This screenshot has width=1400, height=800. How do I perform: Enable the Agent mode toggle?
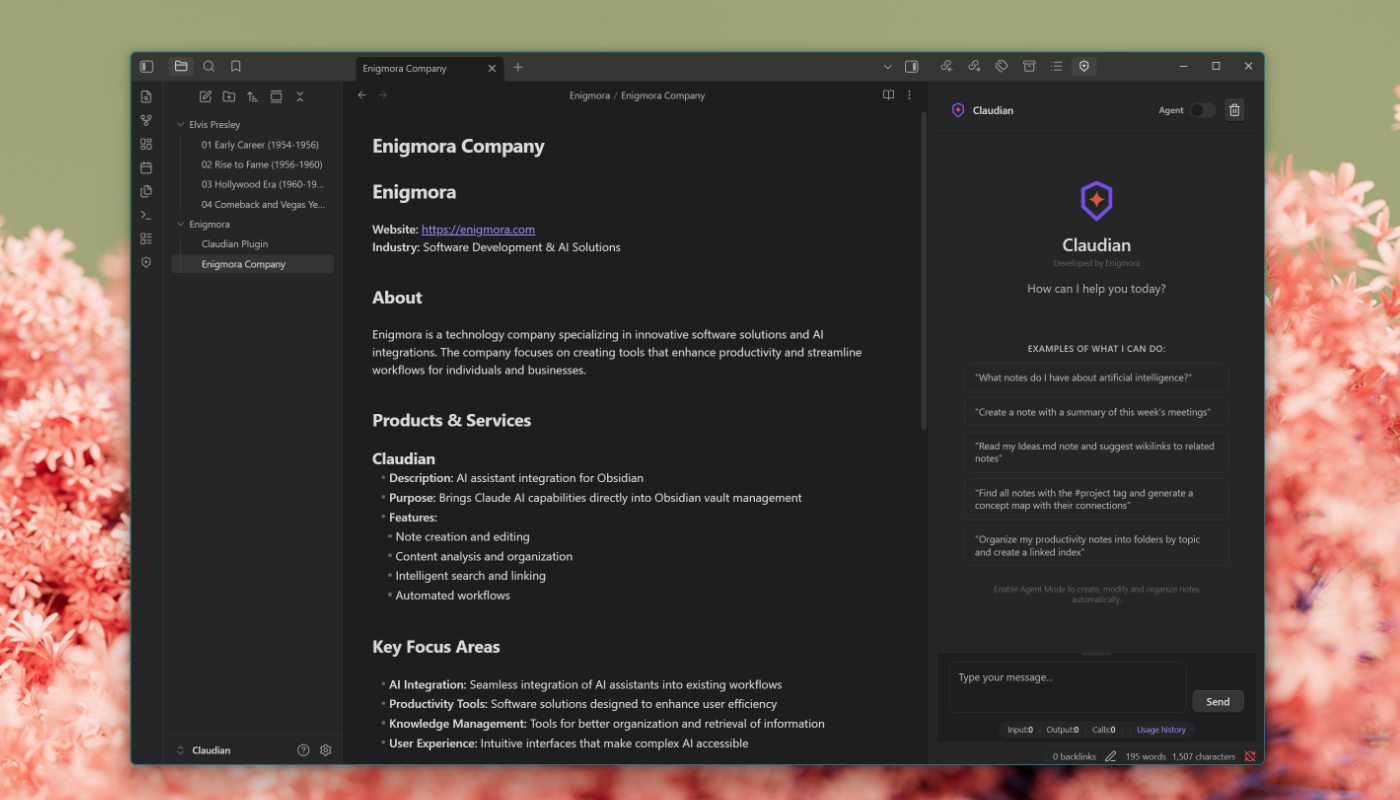[x=1202, y=110]
